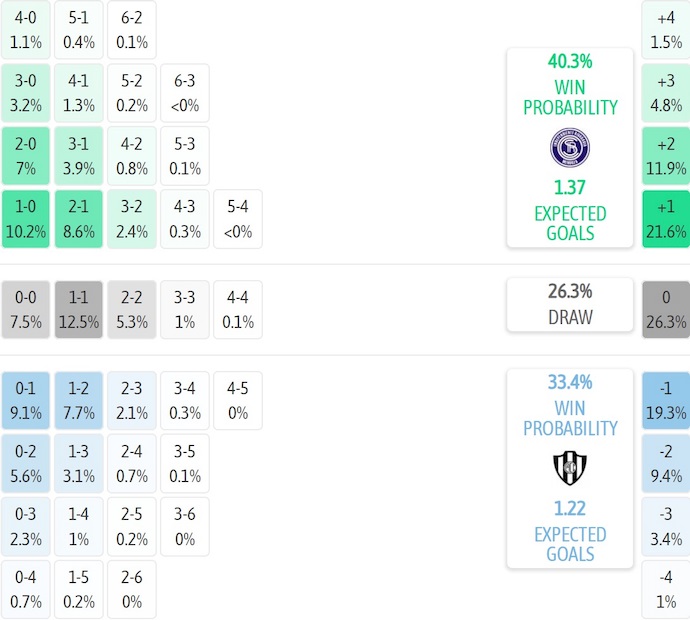Click the 0-1 away win tile
This screenshot has width=690, height=620.
25,399
